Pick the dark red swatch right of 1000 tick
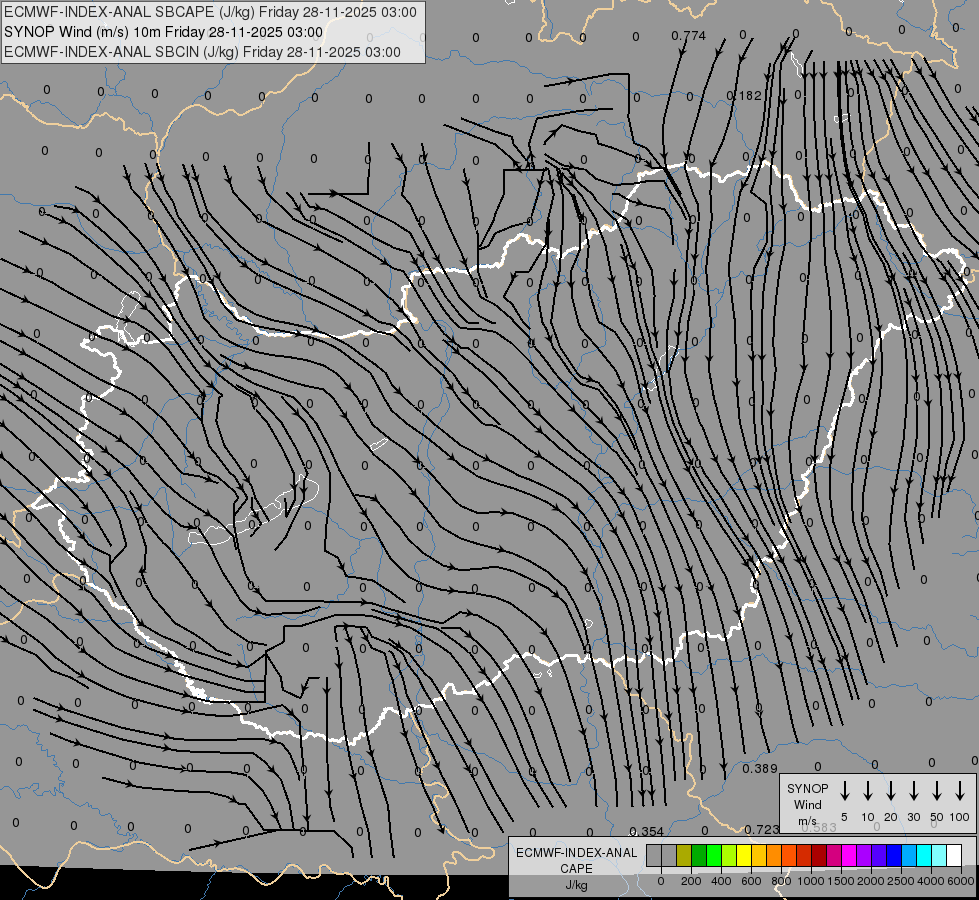 click(x=819, y=855)
